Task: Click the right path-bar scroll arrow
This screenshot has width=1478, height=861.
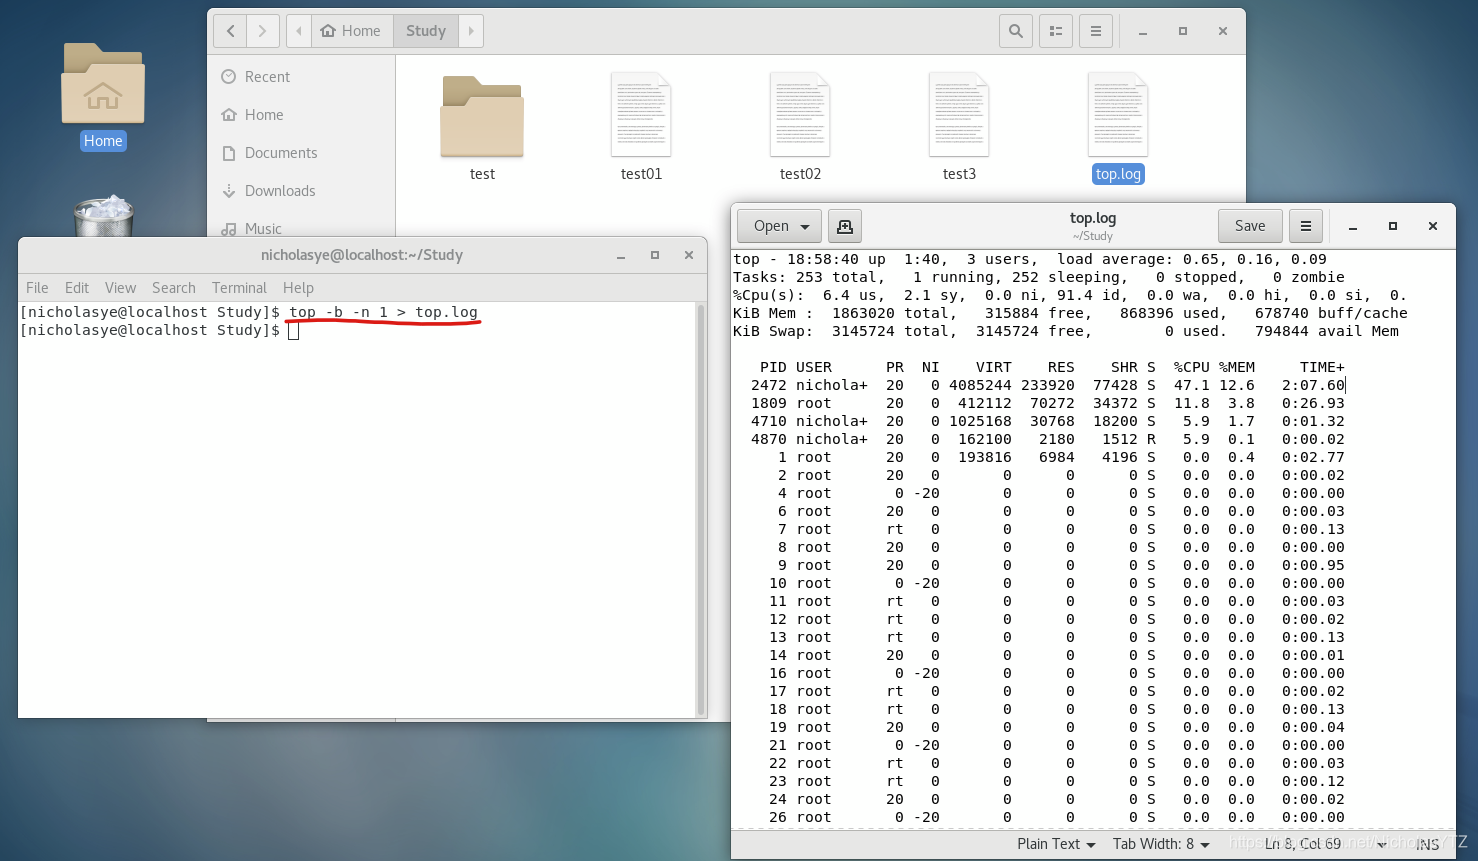Action: [x=471, y=31]
